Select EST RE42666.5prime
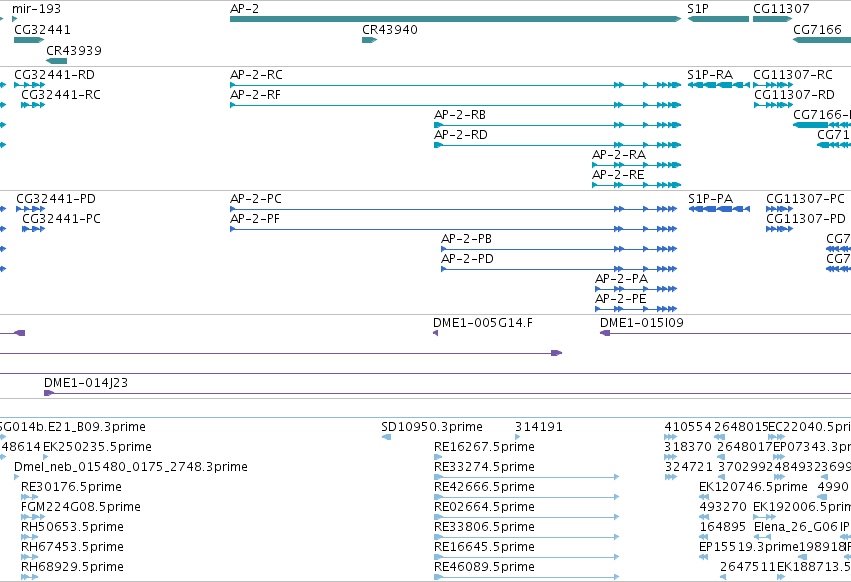 tap(526, 497)
